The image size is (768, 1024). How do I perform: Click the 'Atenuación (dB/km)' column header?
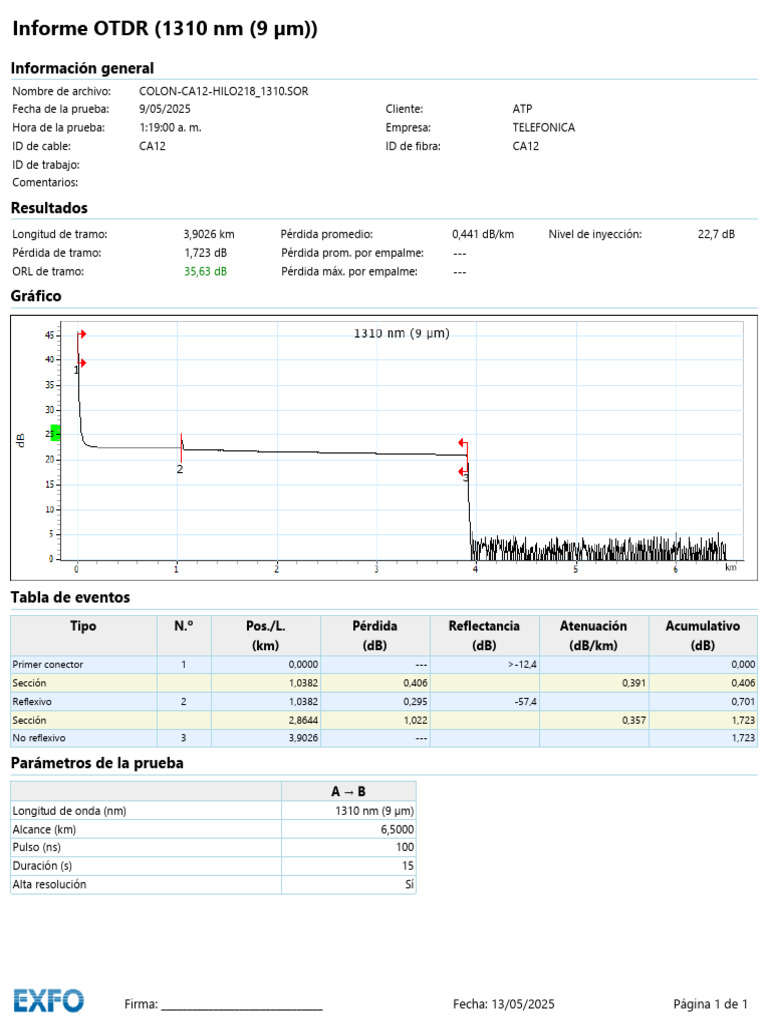[593, 635]
